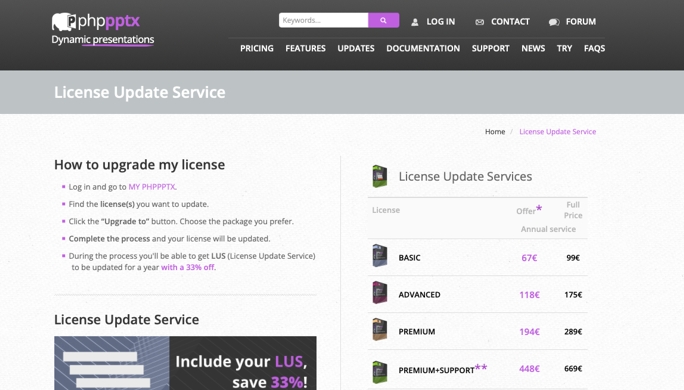Open the TRY menu item
The image size is (684, 390).
pyautogui.click(x=564, y=48)
